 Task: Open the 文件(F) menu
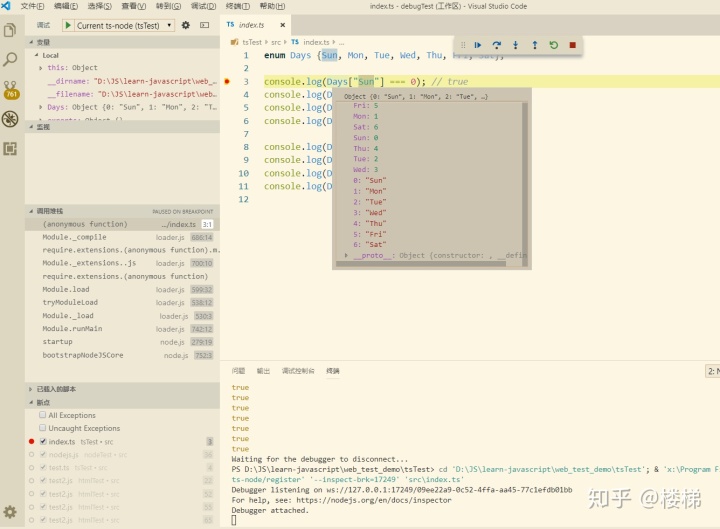tap(32, 6)
